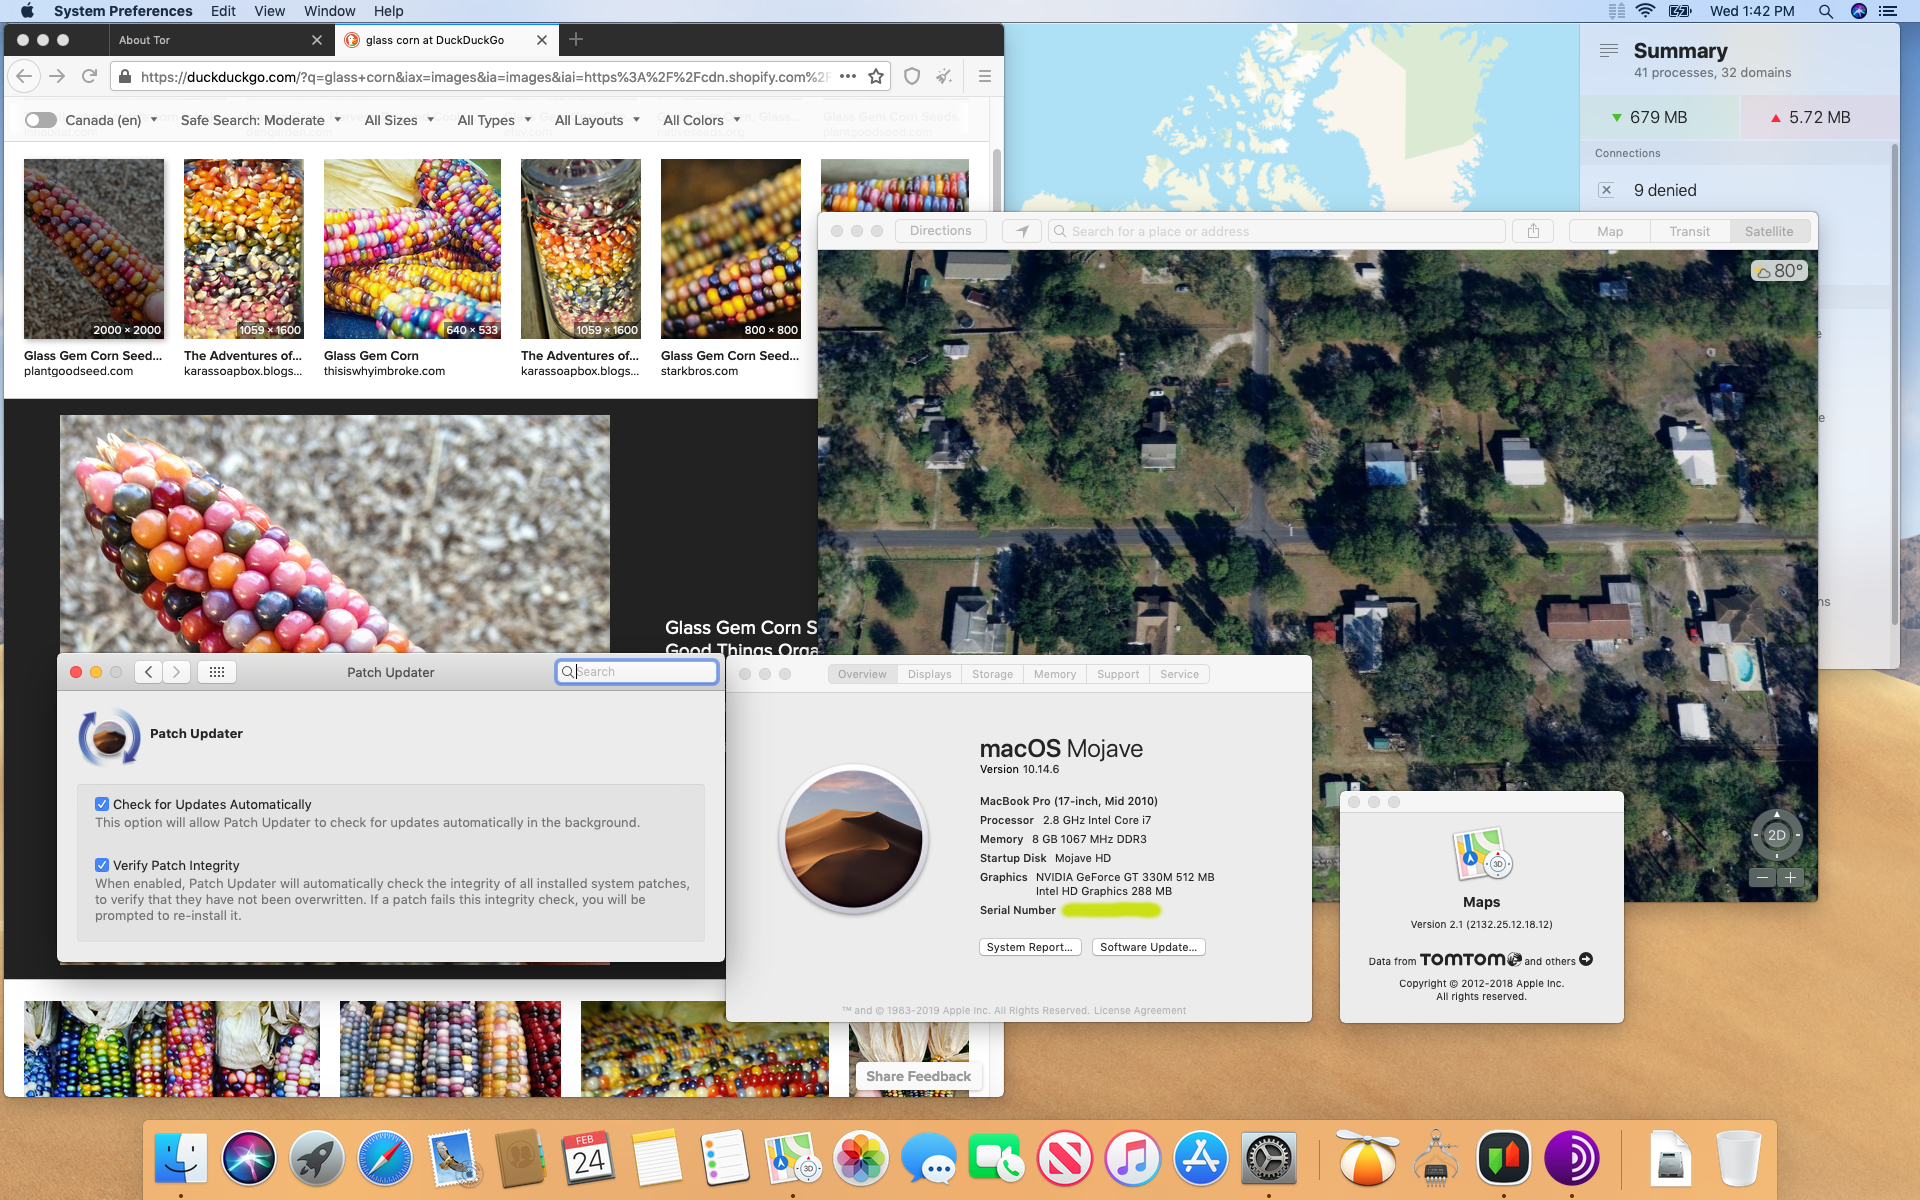Image resolution: width=1920 pixels, height=1200 pixels.
Task: Zoom in the map with plus button
Action: click(1790, 877)
